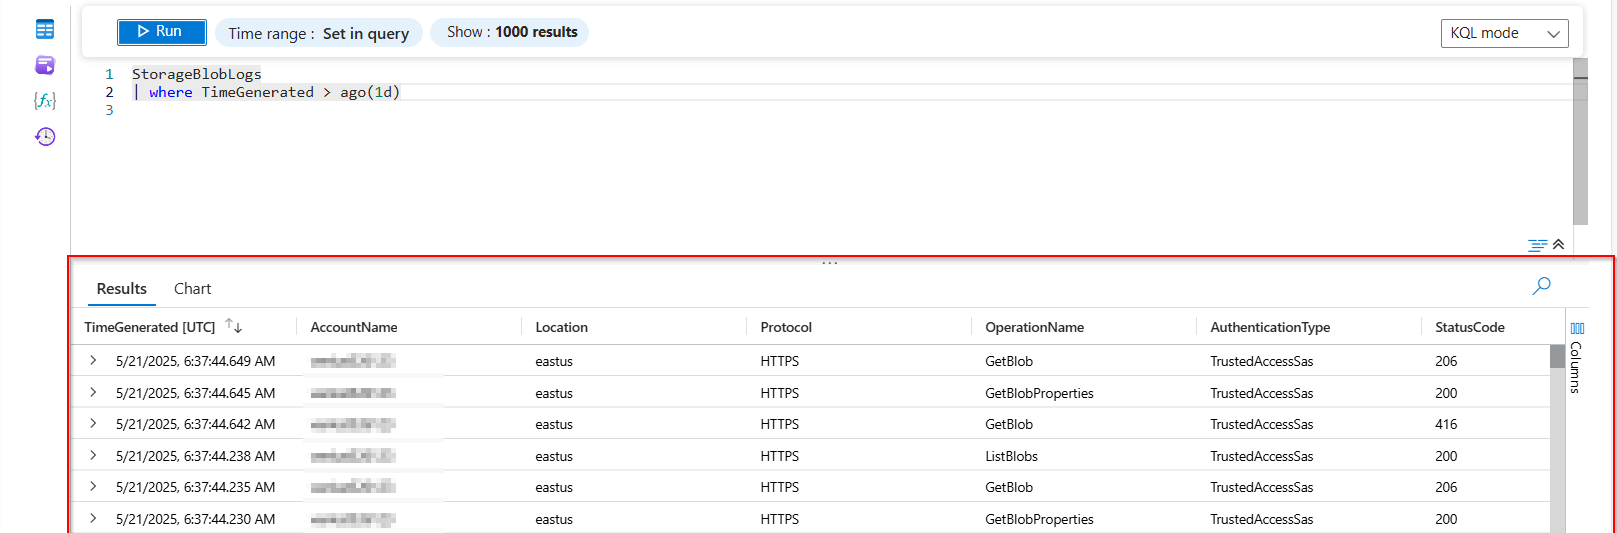
Task: Open the Query history clock icon
Action: click(x=45, y=136)
